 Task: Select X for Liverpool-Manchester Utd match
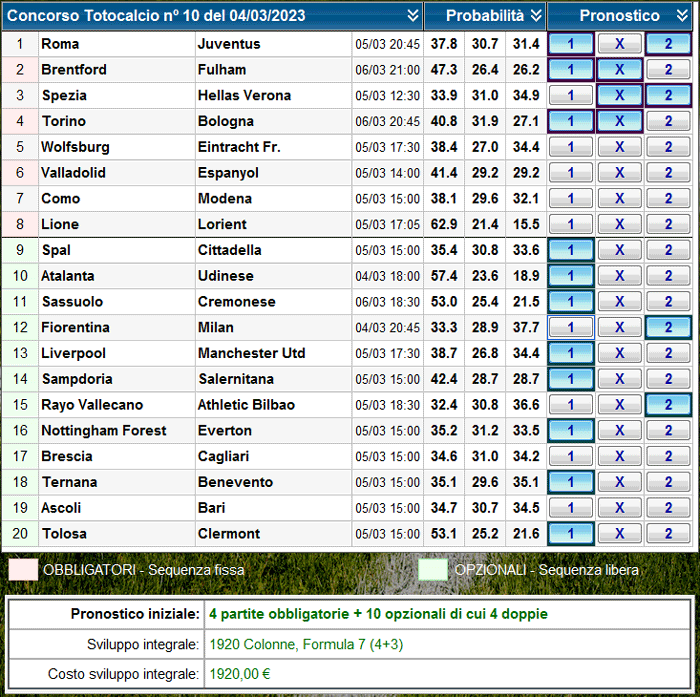[619, 354]
